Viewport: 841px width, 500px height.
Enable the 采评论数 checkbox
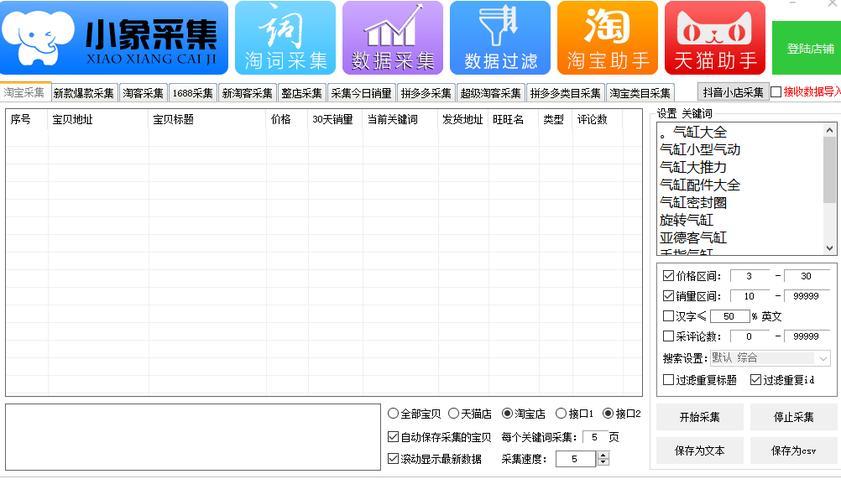click(x=668, y=336)
